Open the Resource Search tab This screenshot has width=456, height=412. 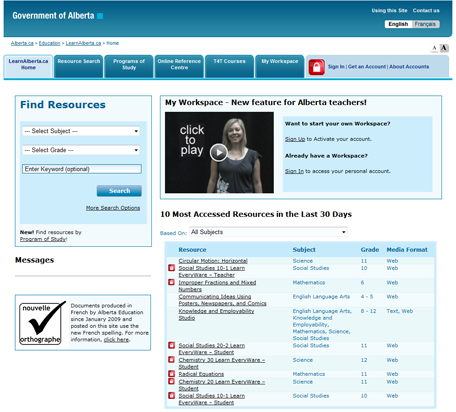[79, 66]
